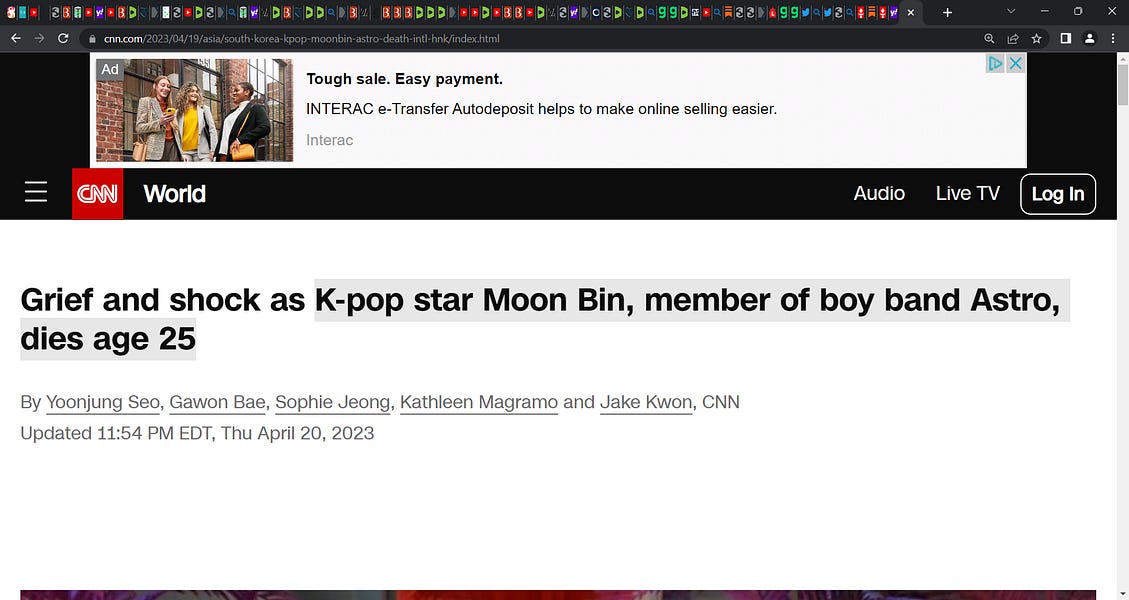Open the share this page icon

[x=1012, y=38]
